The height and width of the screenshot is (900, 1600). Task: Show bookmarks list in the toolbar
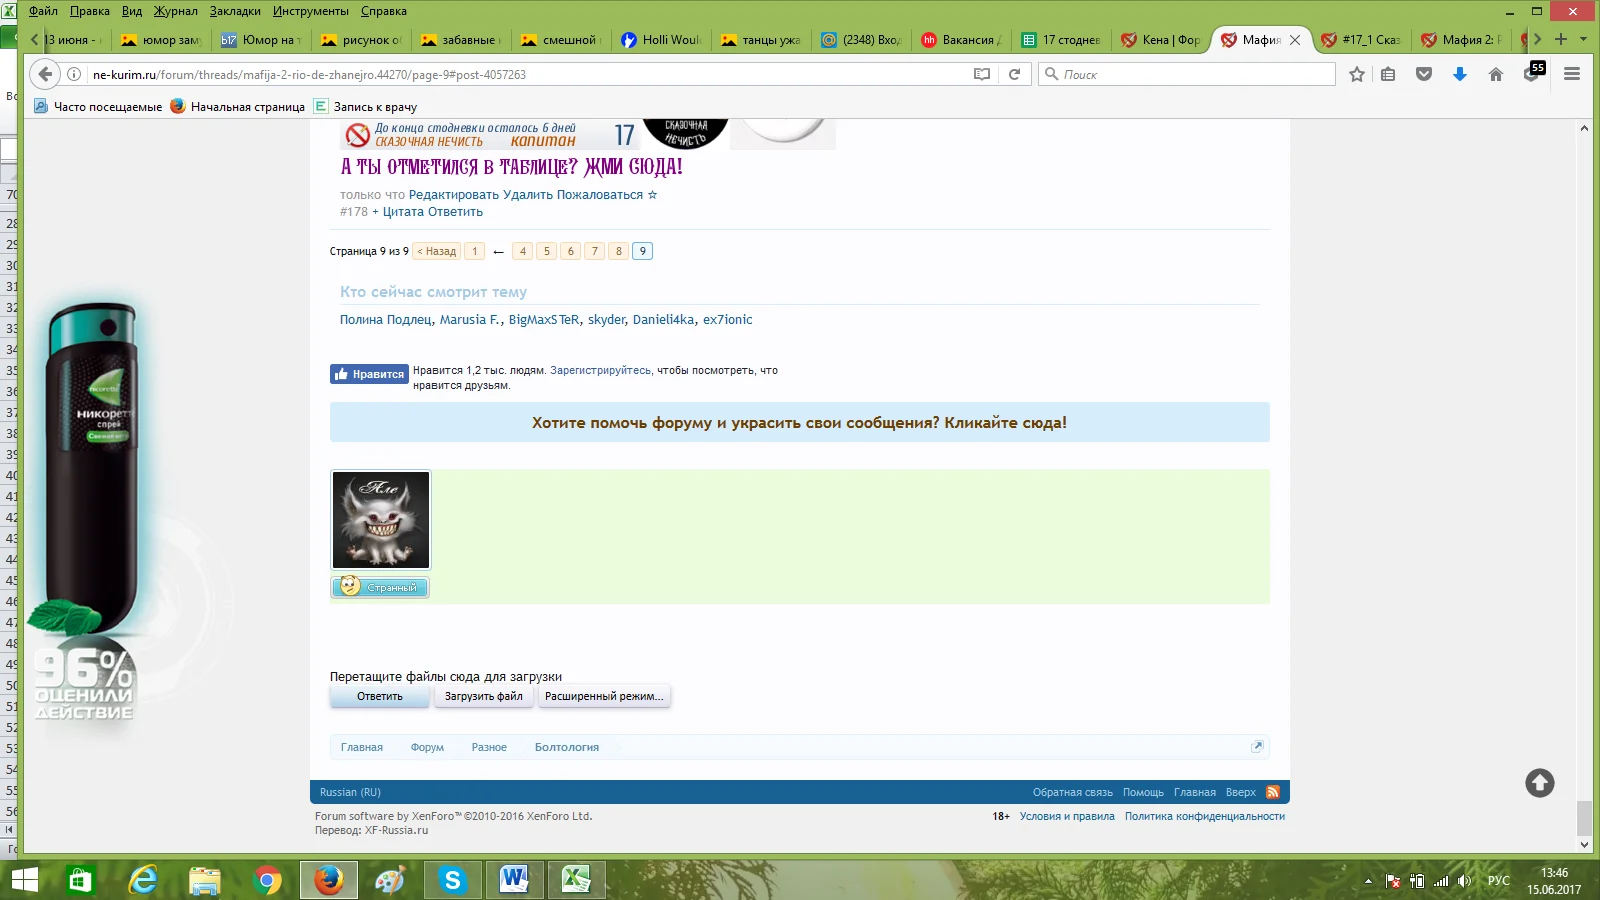[1388, 74]
